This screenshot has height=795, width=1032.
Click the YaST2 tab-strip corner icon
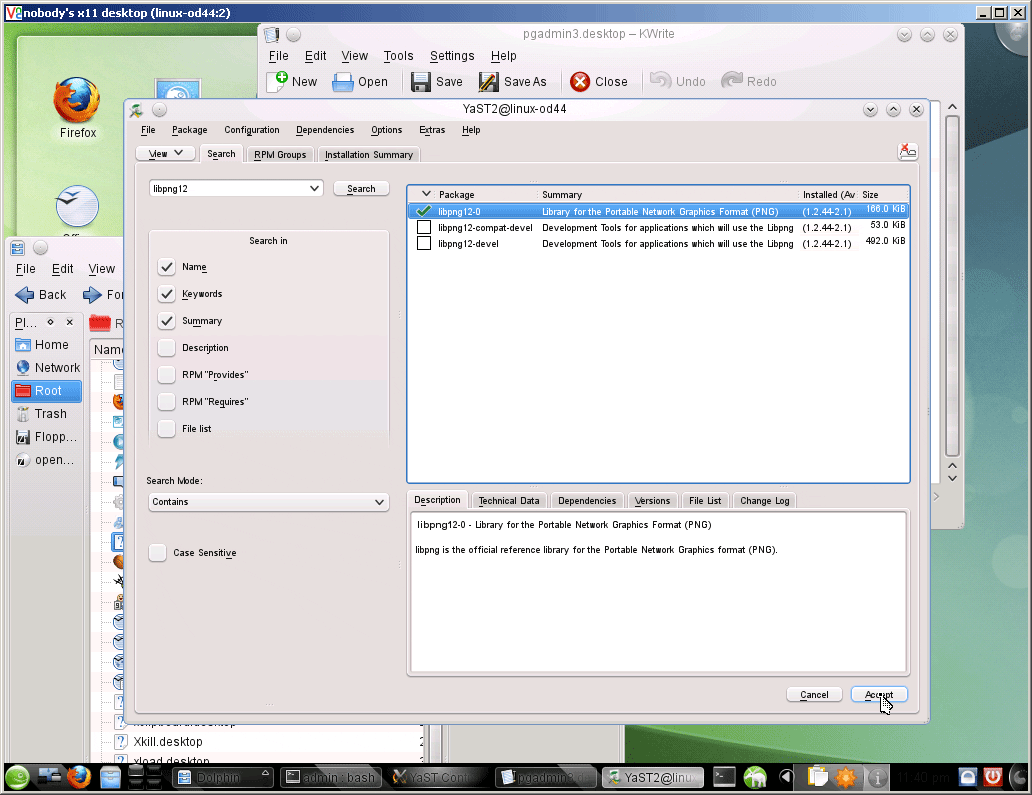[908, 151]
